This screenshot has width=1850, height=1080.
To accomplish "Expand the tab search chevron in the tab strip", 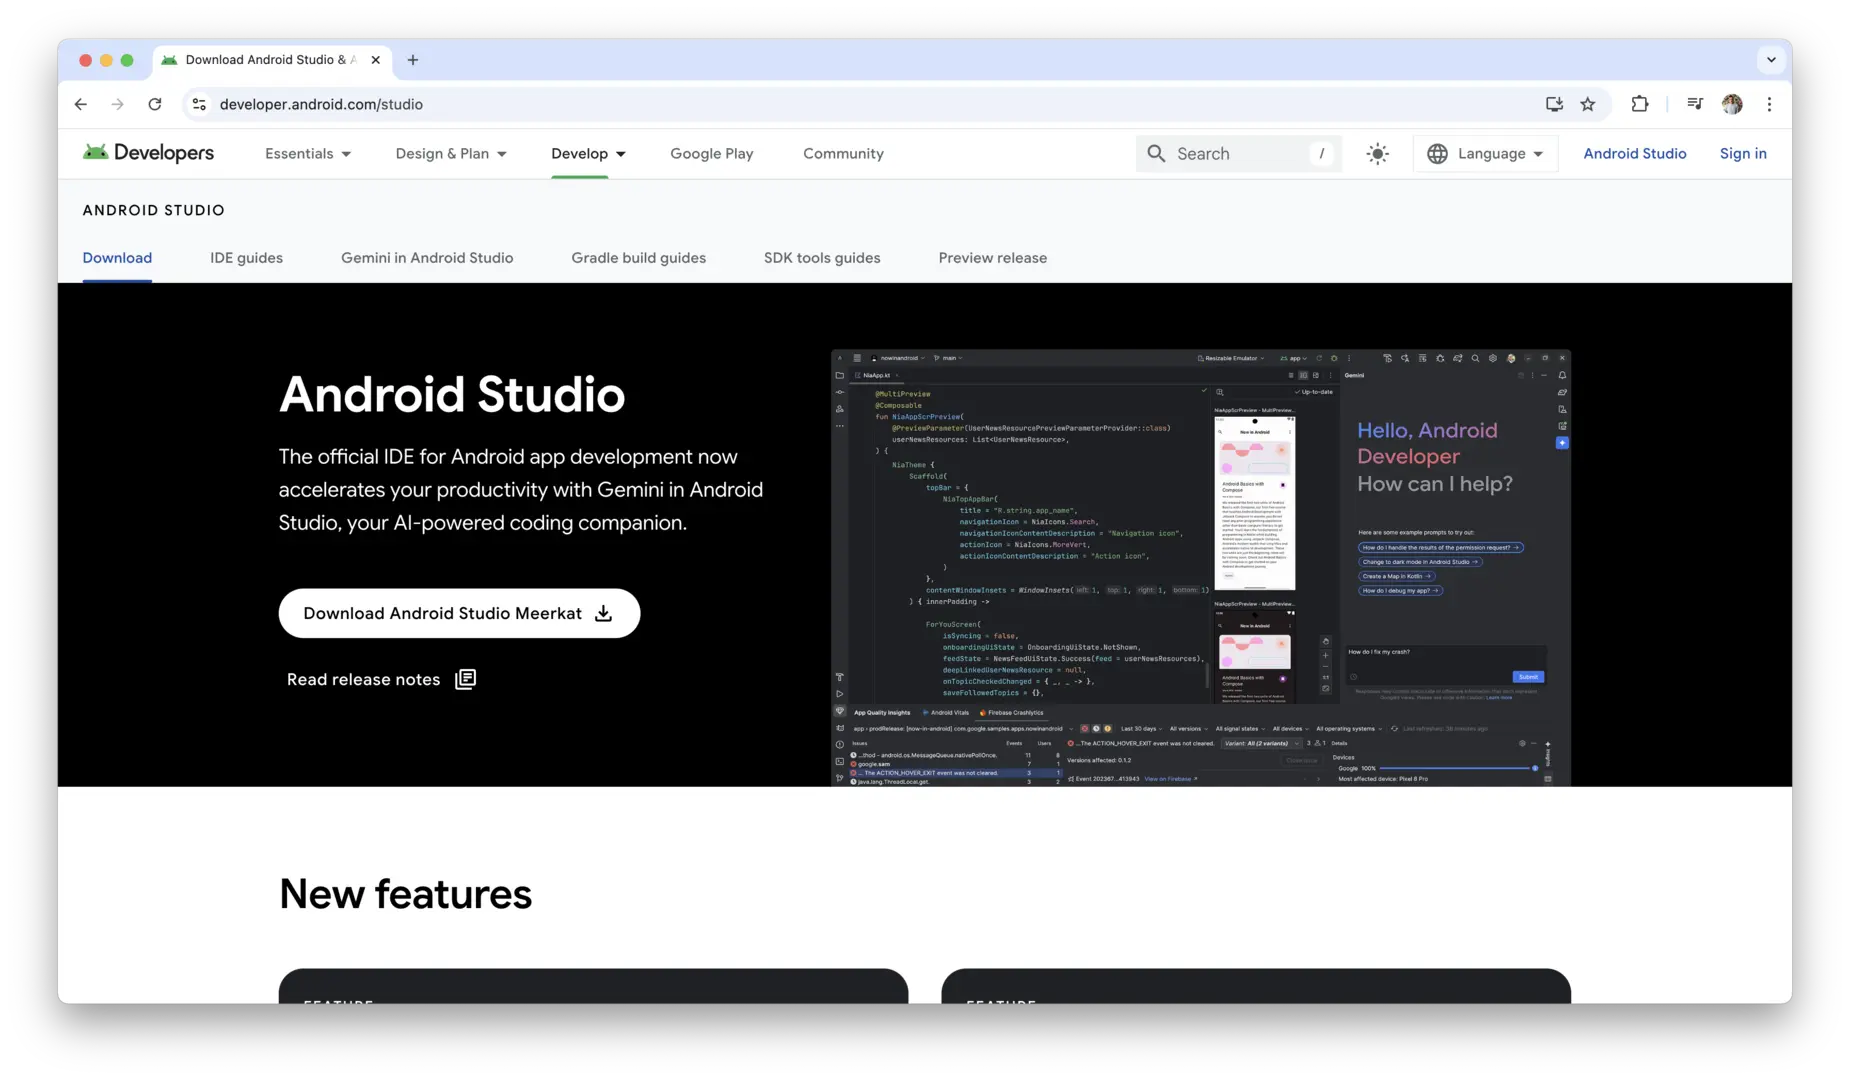I will (1771, 60).
